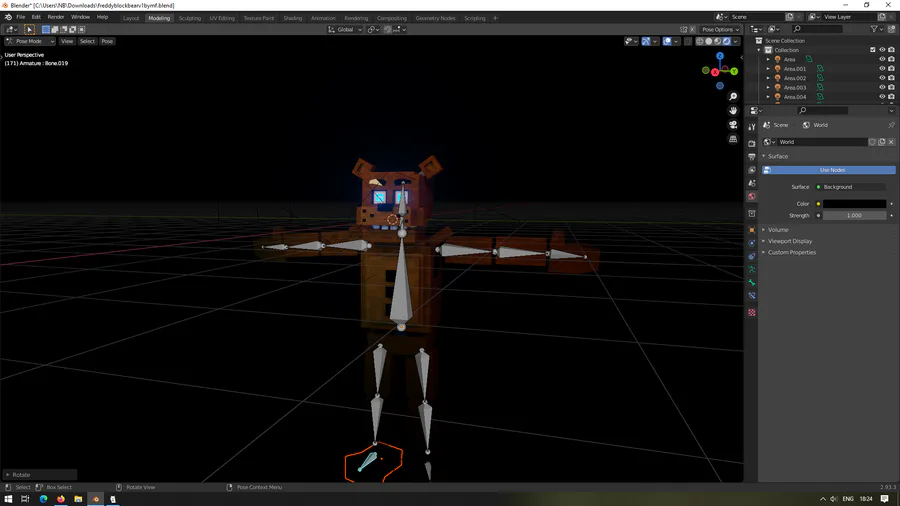
Task: Open the Object Constraints properties tab icon
Action: click(752, 256)
